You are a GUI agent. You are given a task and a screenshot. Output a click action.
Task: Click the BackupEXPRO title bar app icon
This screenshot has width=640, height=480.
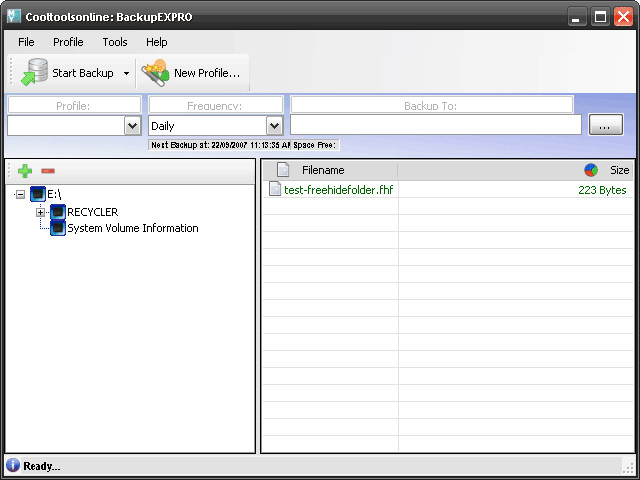(x=14, y=16)
